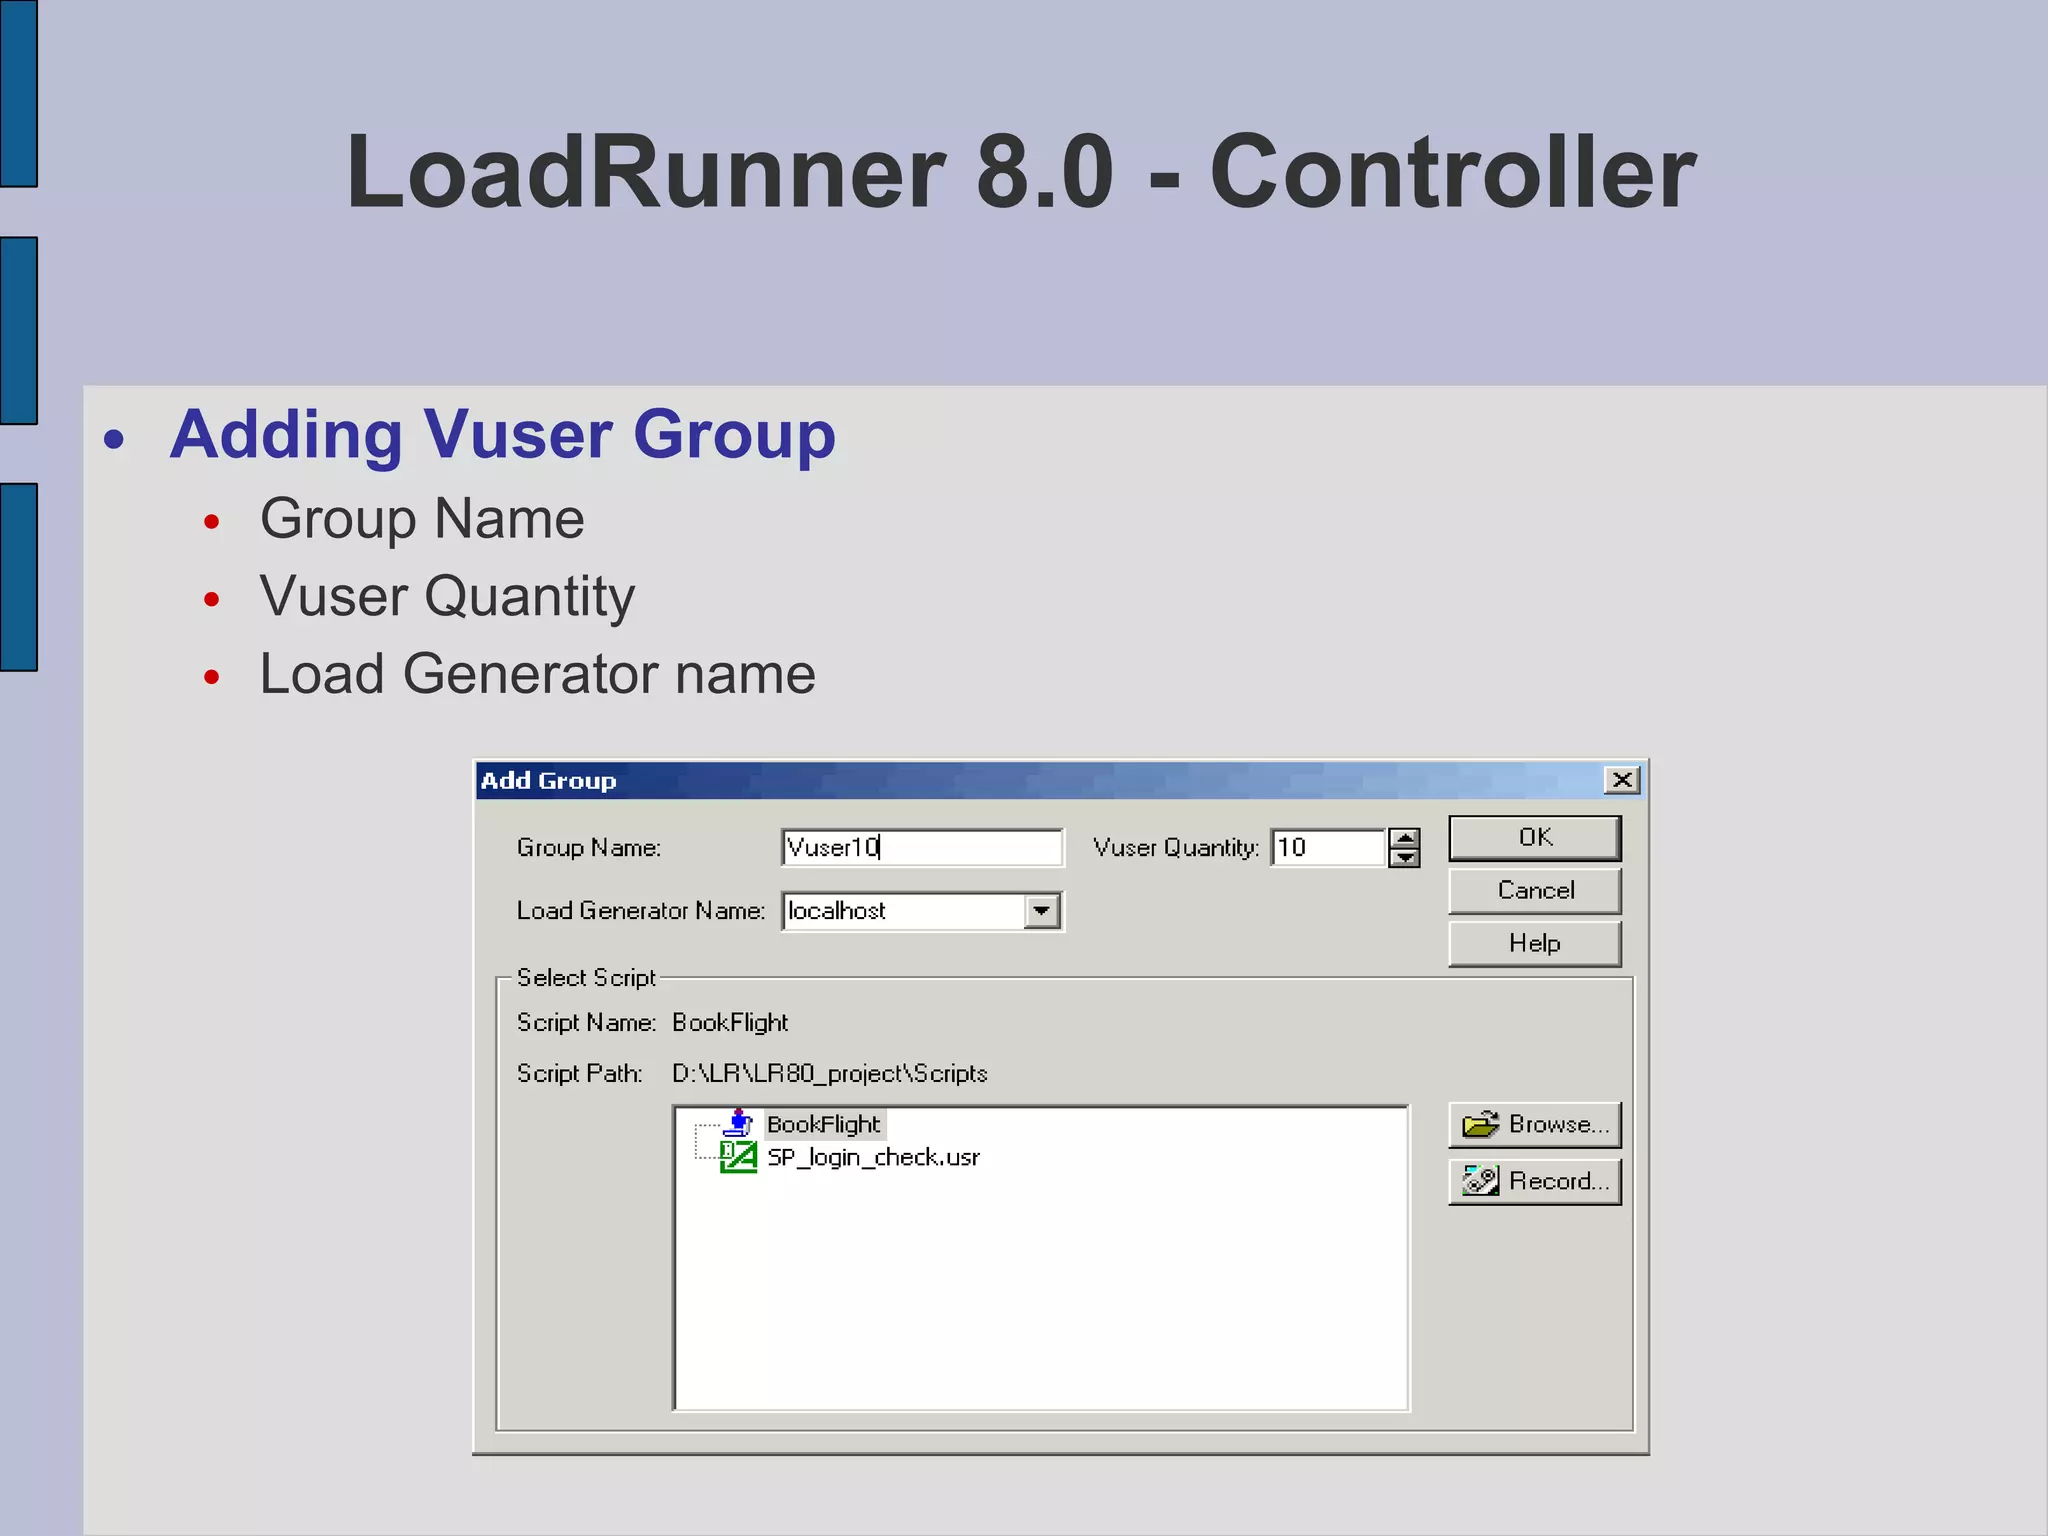2048x1536 pixels.
Task: Close the Add Group dialog window
Action: tap(1622, 780)
